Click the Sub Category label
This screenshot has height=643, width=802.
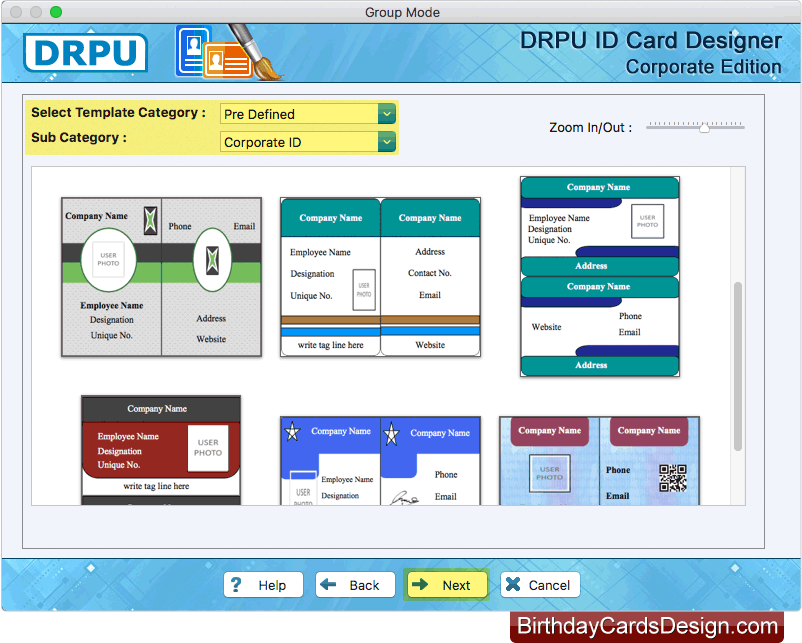click(79, 138)
